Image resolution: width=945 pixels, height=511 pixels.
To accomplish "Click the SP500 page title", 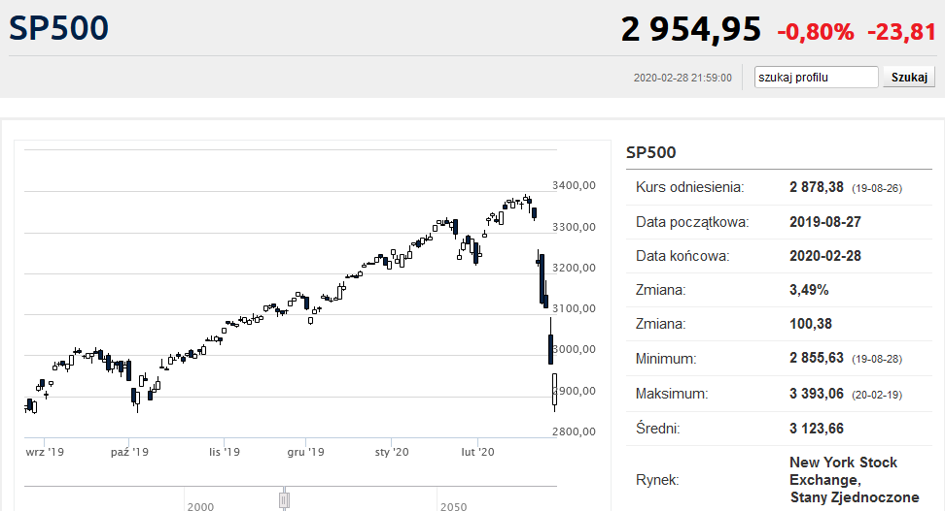I will (x=58, y=28).
